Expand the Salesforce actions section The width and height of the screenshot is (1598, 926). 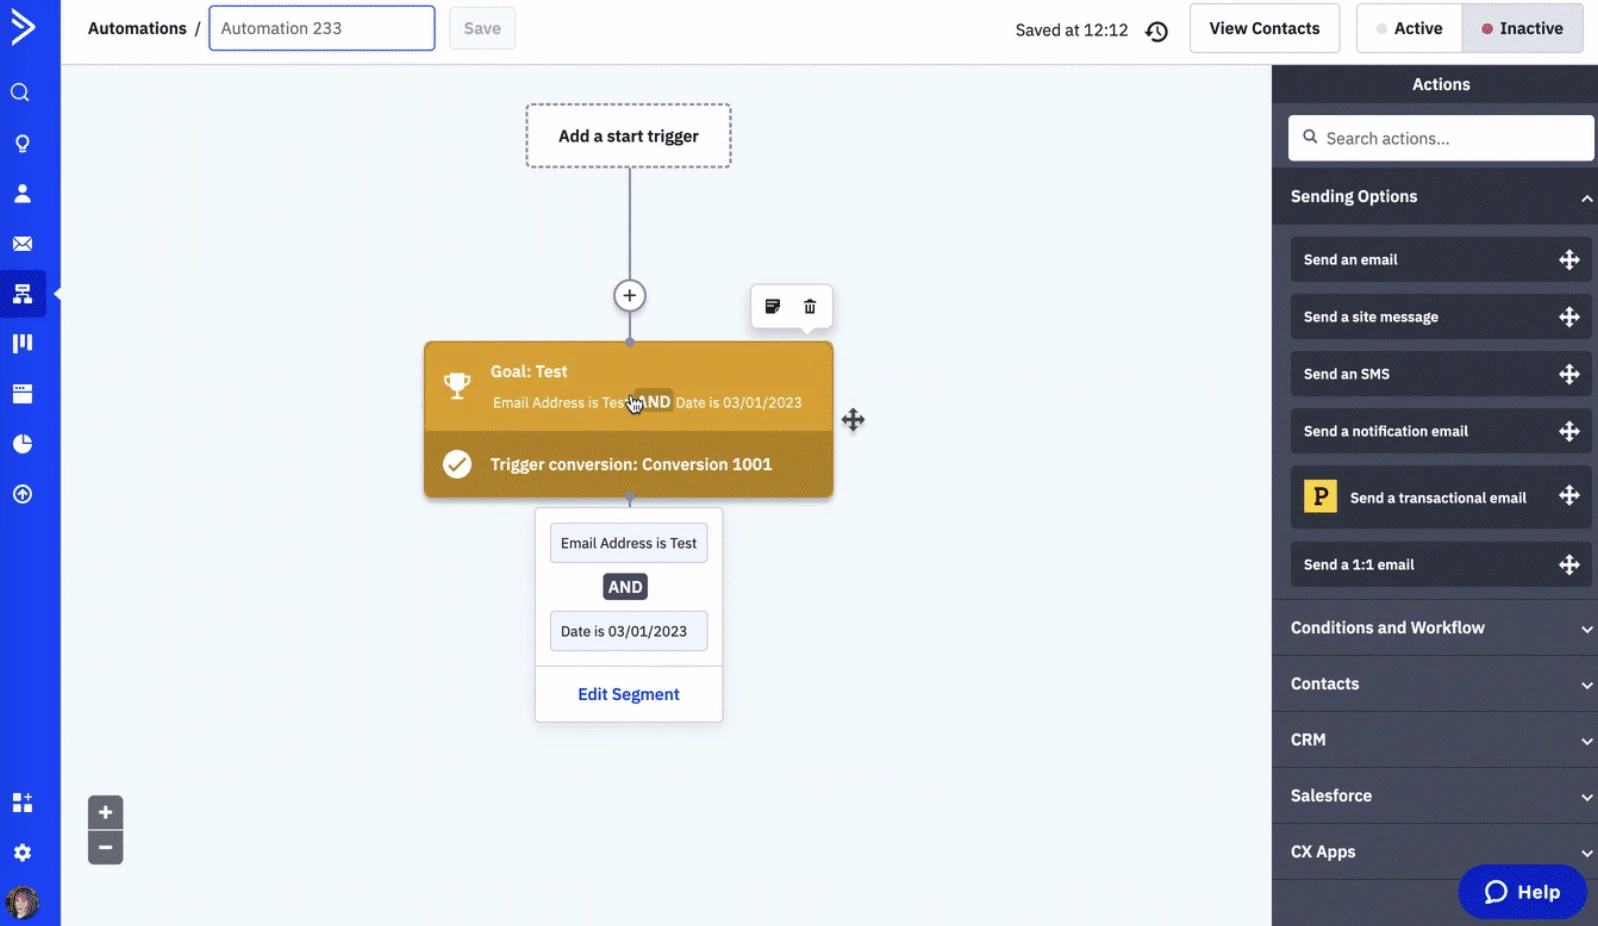click(x=1436, y=796)
